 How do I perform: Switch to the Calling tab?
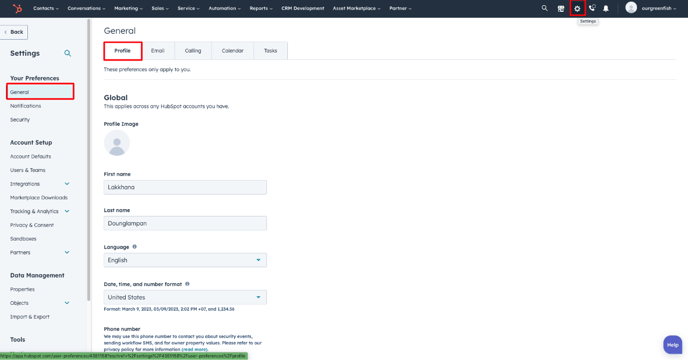(193, 51)
